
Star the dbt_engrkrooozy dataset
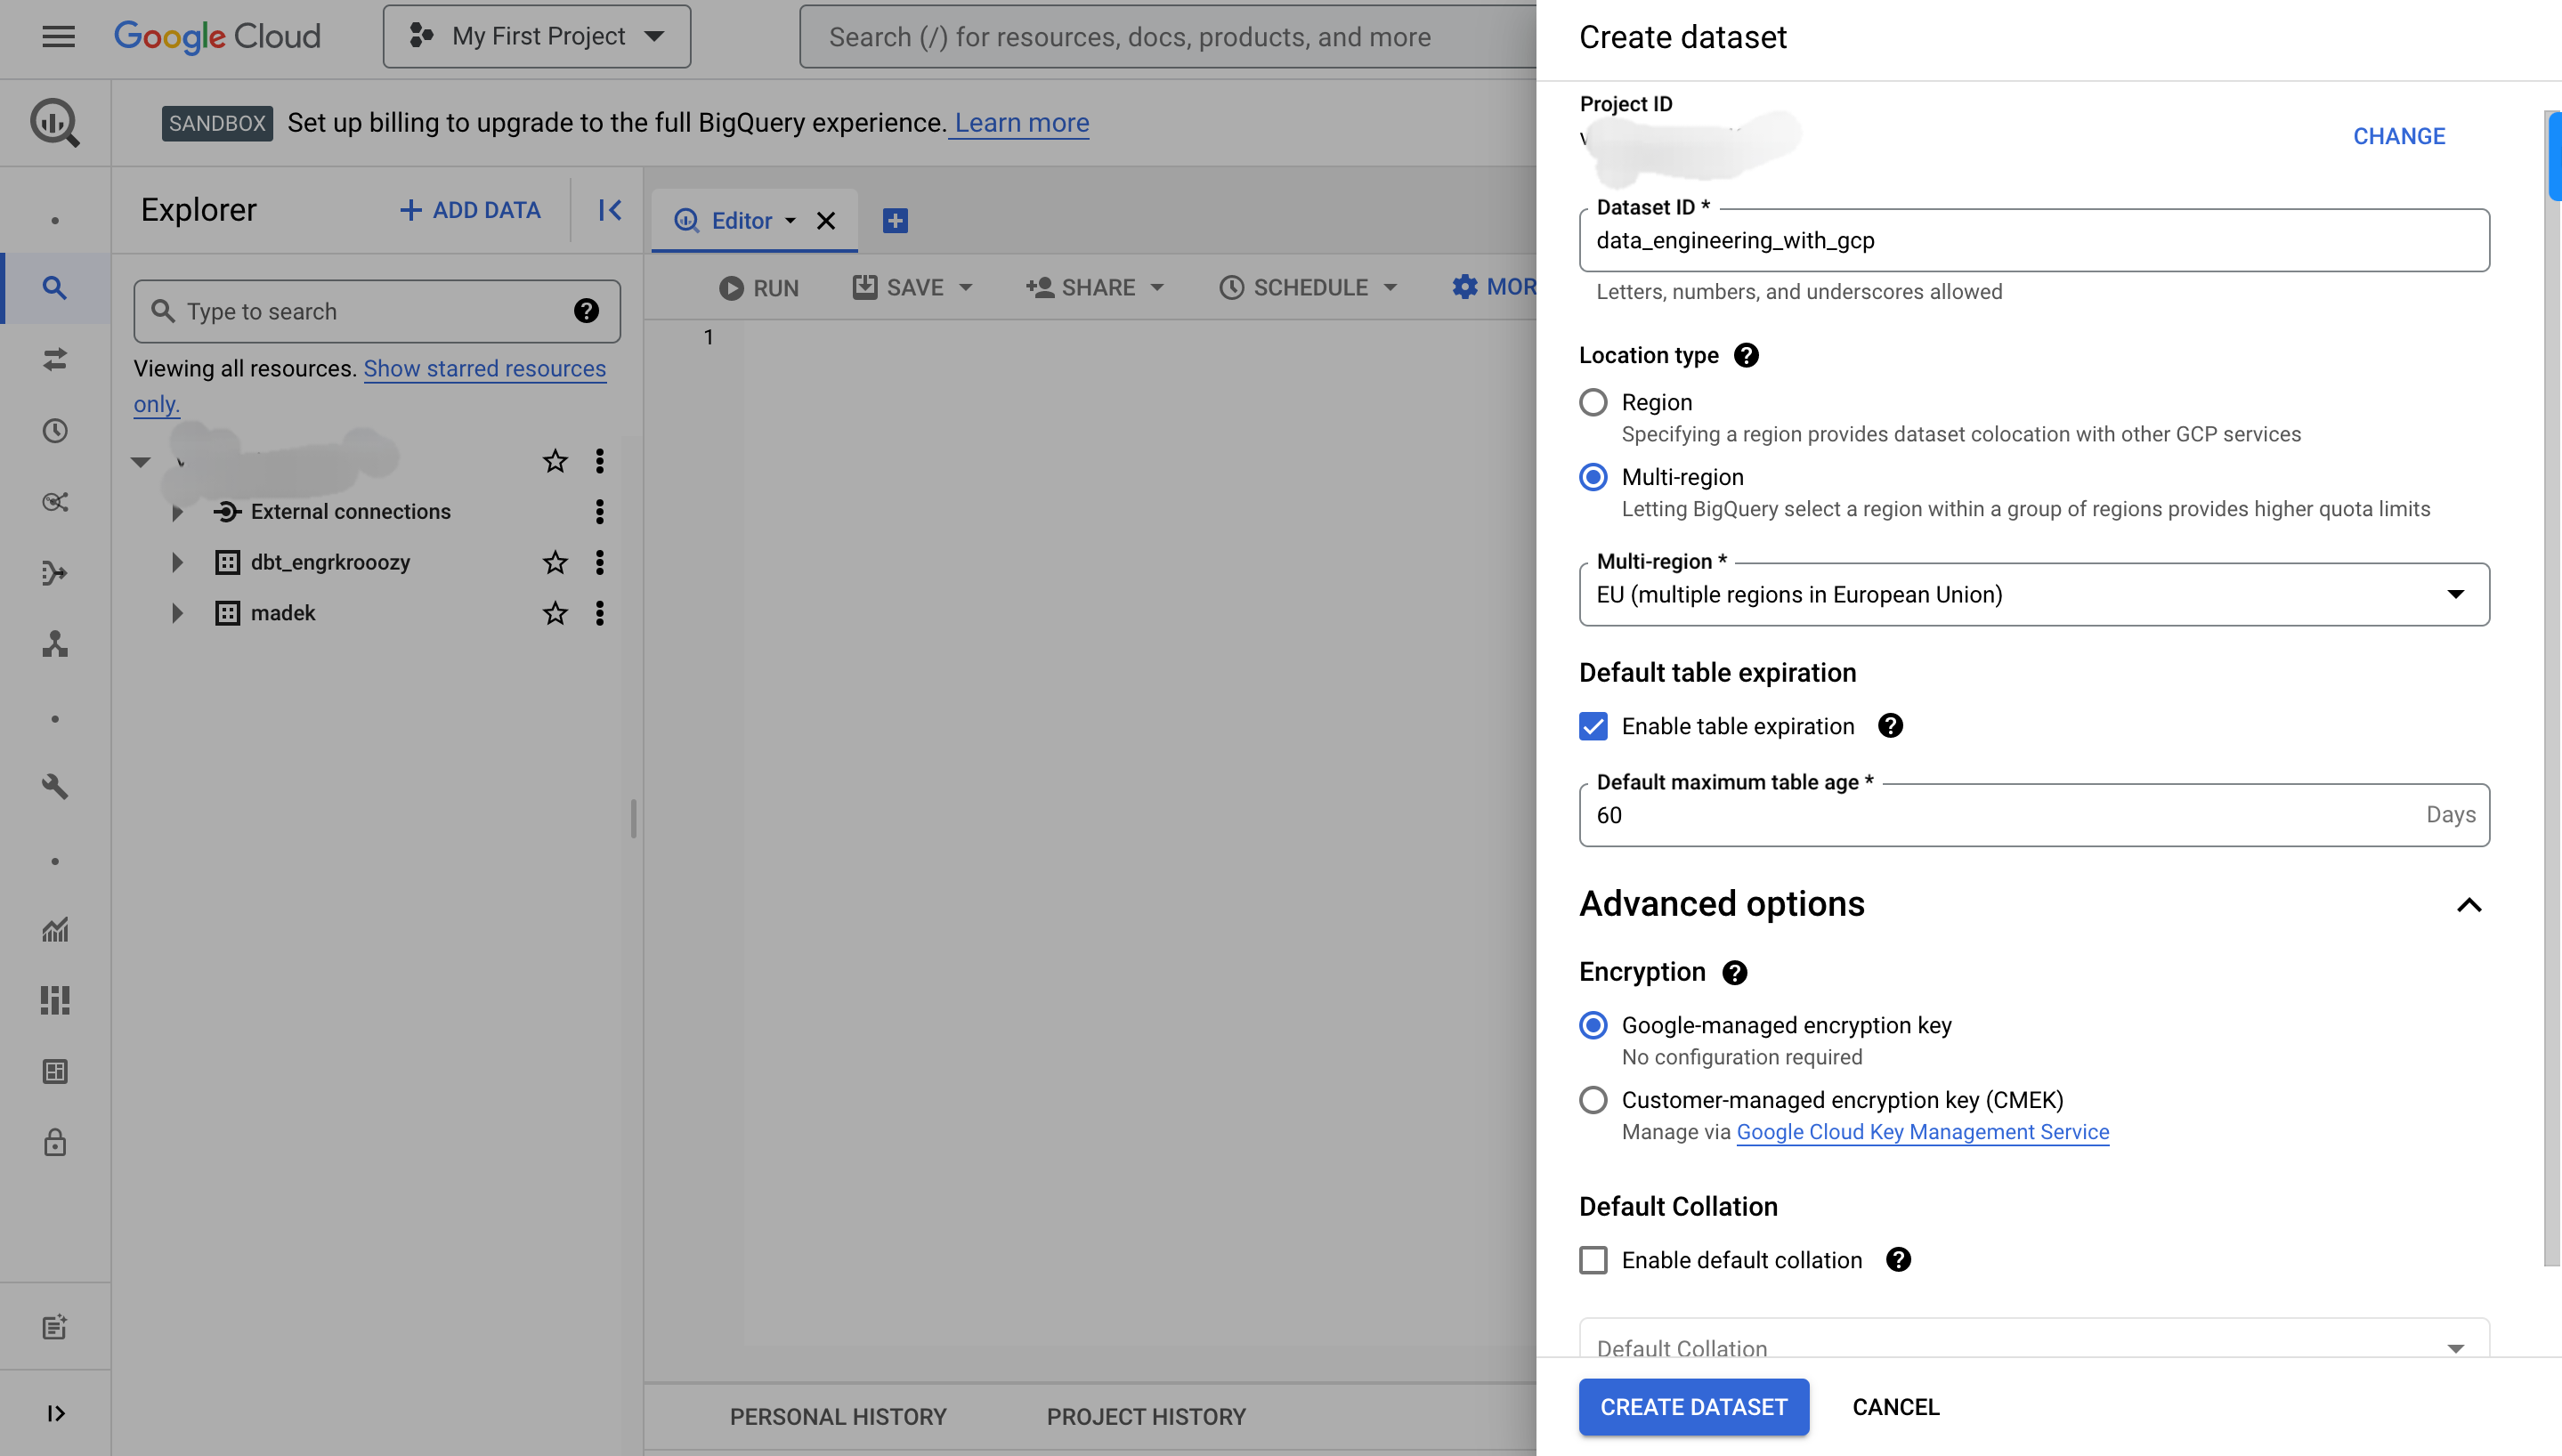tap(555, 562)
